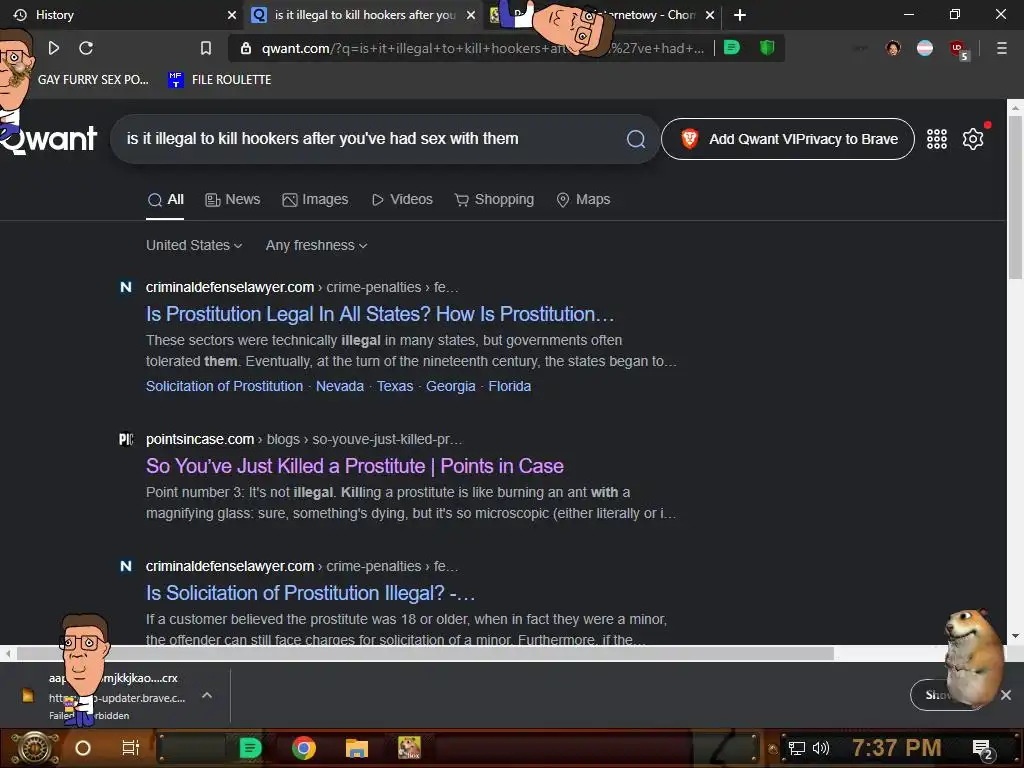Open Is Solicitation of Prostitution Illegal result
The height and width of the screenshot is (768, 1024).
click(x=310, y=593)
